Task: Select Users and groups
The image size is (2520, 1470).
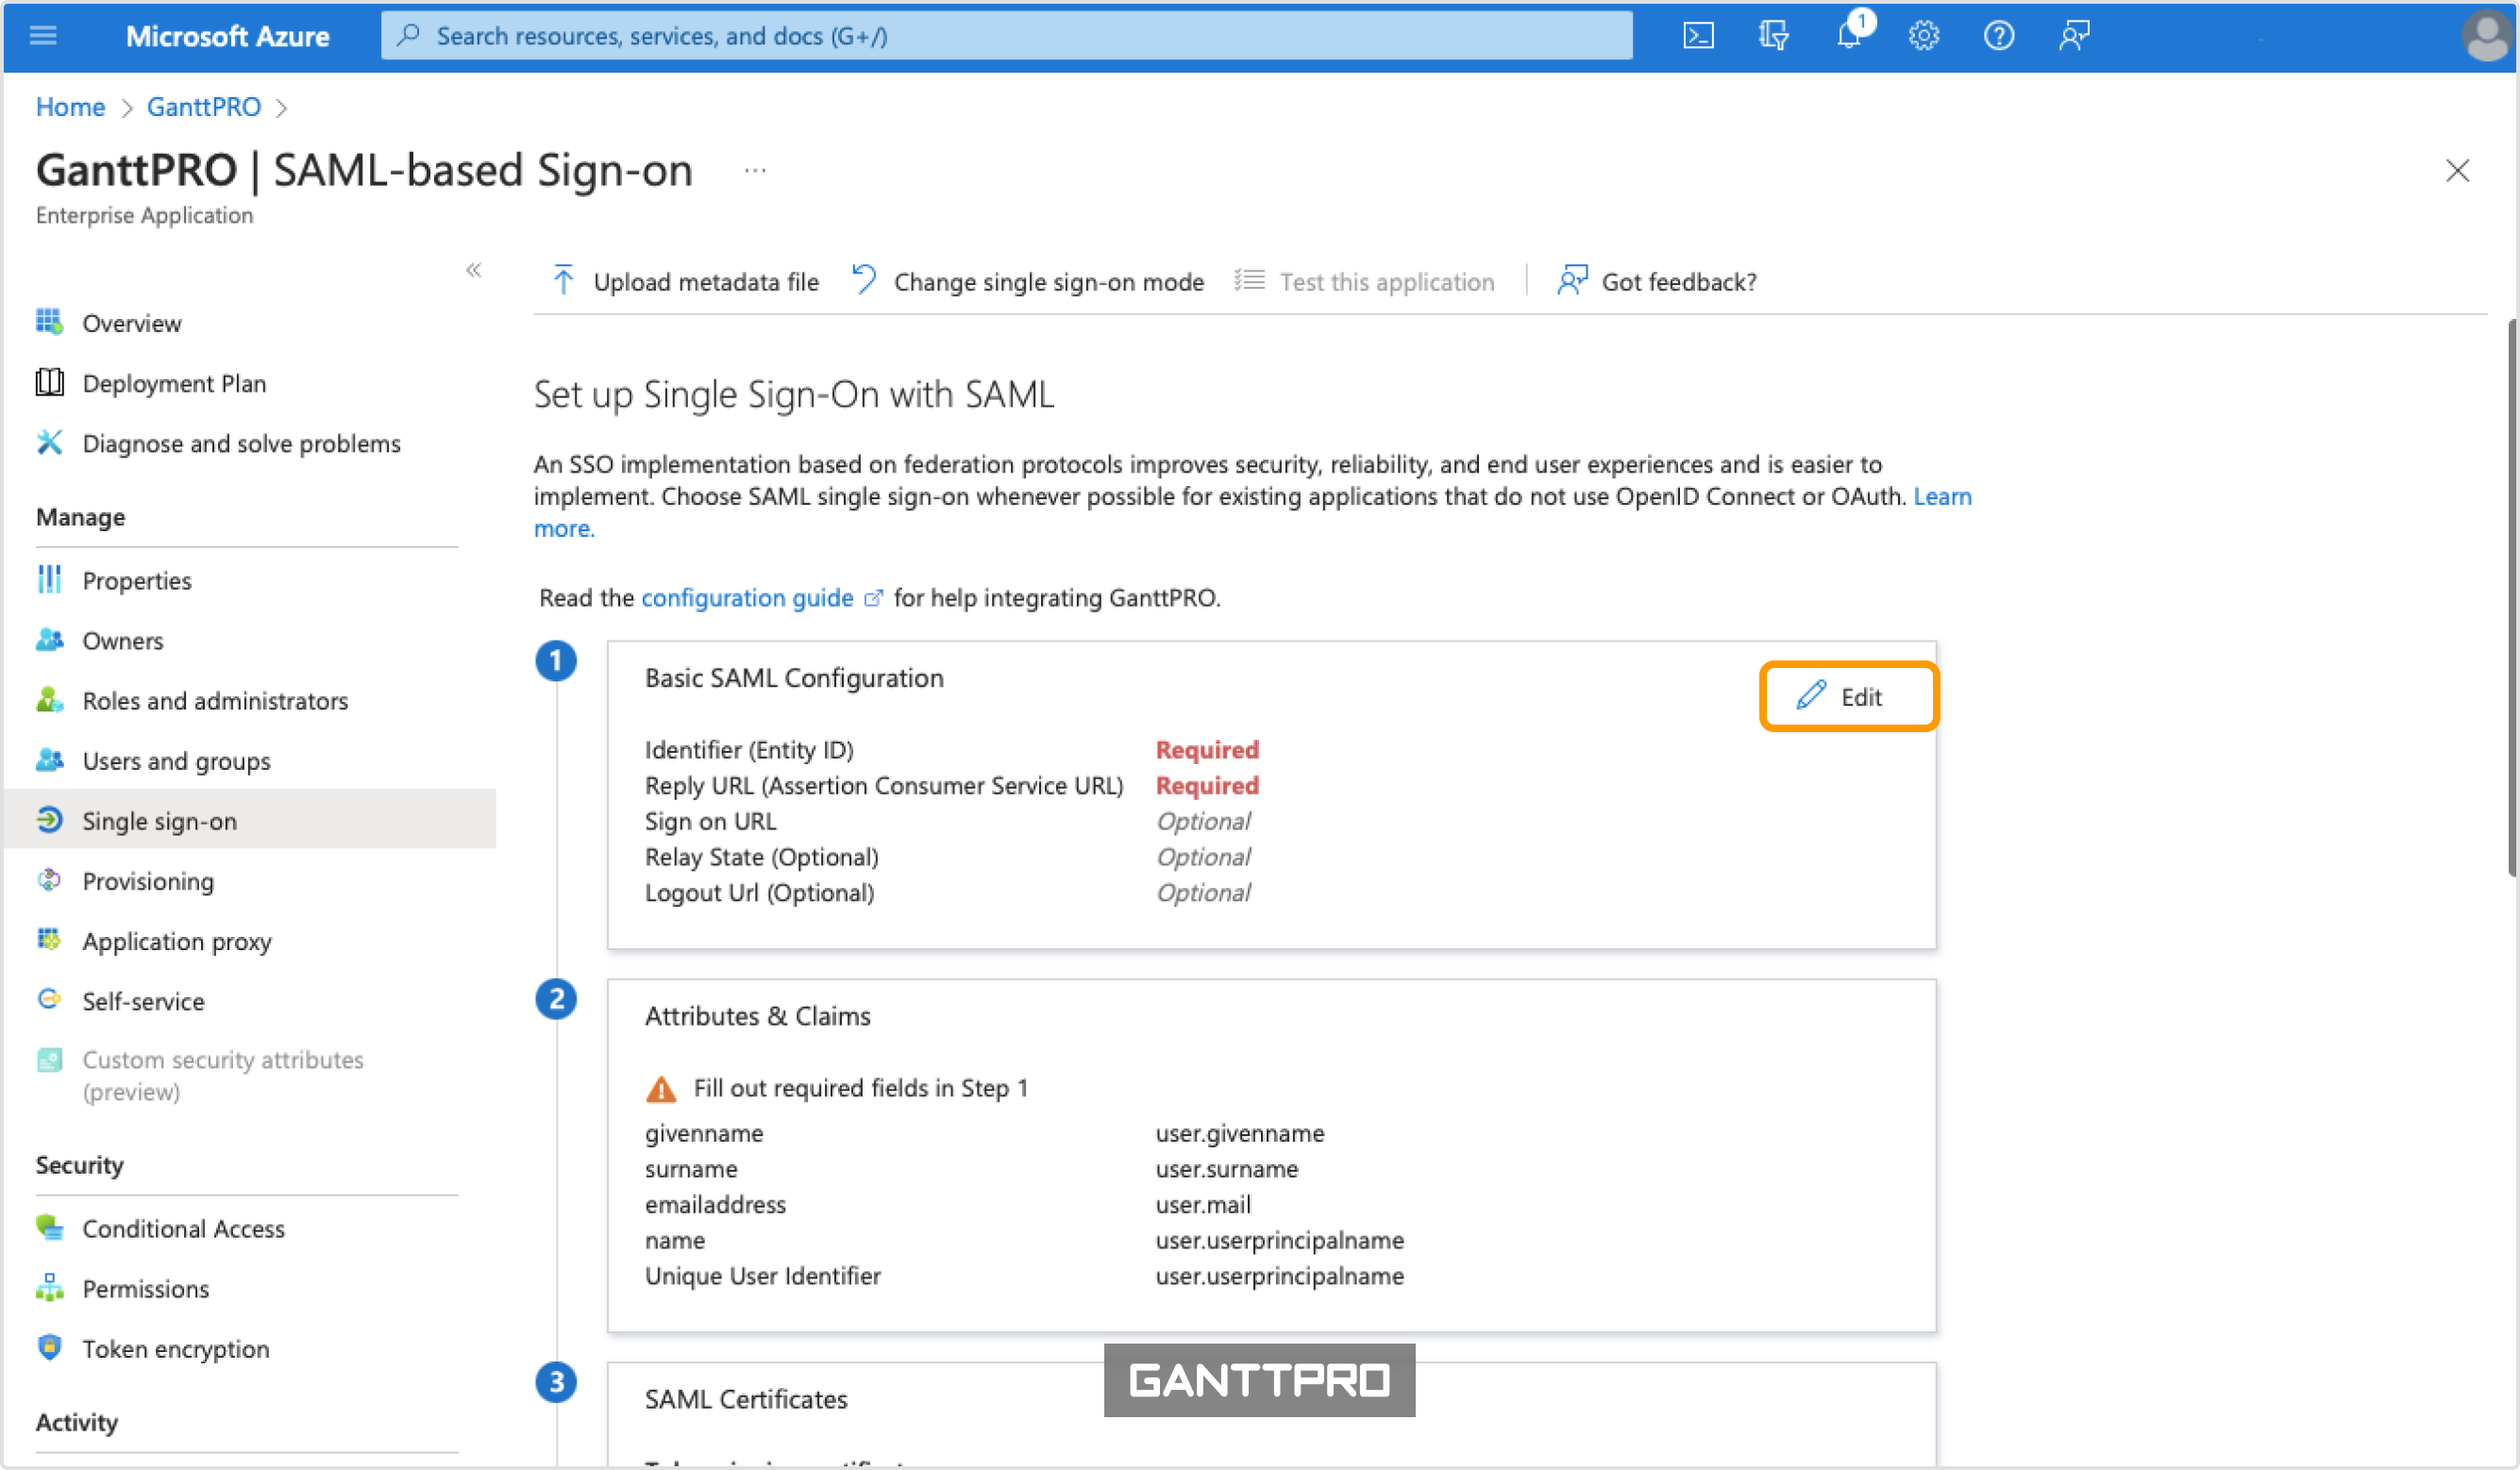Action: 176,761
